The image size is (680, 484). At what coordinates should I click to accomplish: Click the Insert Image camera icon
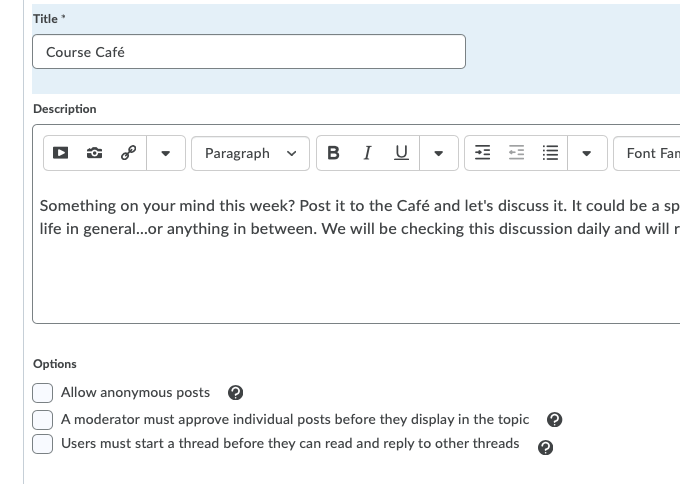point(94,153)
